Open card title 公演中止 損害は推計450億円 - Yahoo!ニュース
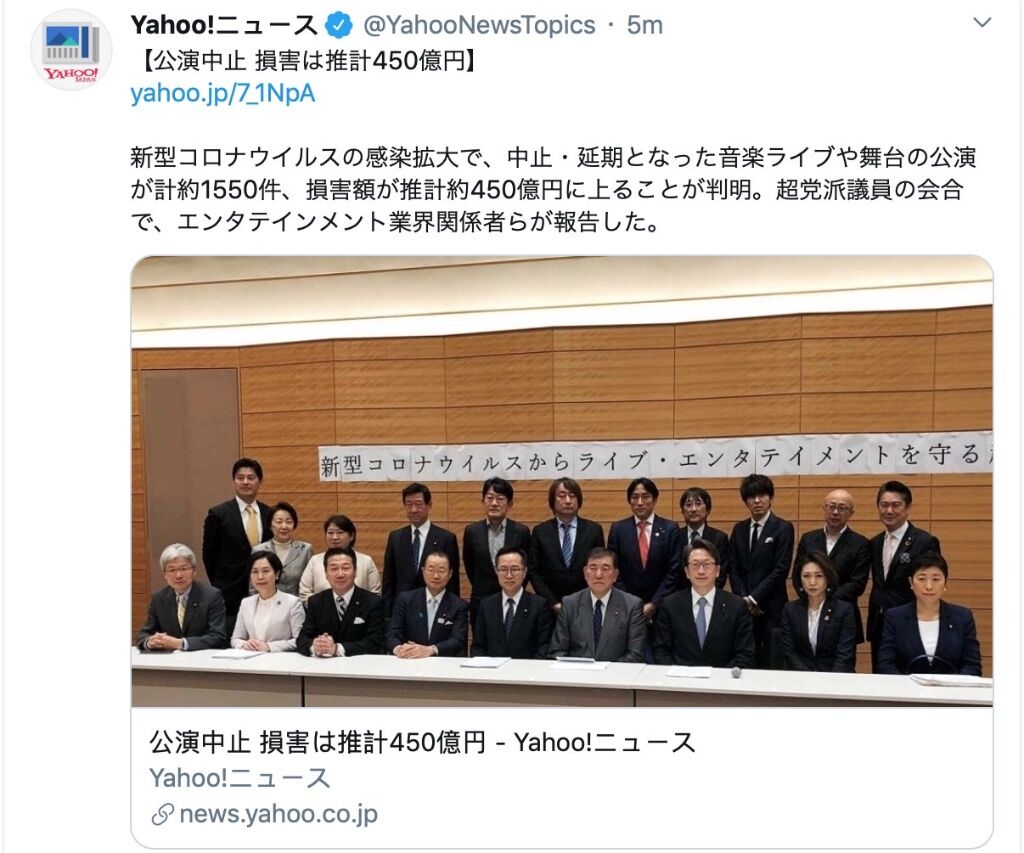Viewport: 1024px width, 853px height. pyautogui.click(x=422, y=743)
